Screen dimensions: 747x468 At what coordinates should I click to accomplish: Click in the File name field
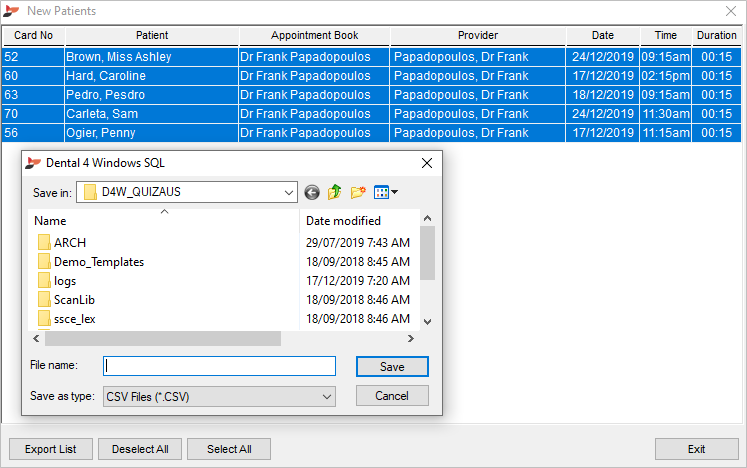(219, 367)
